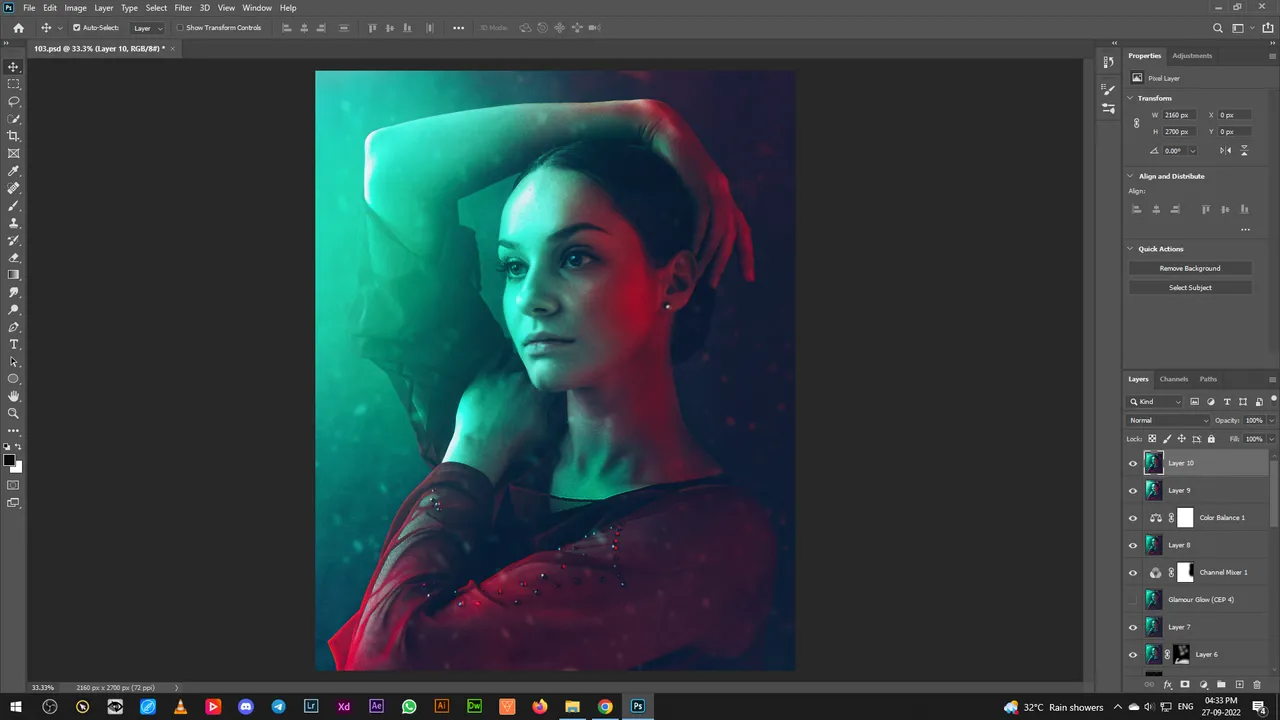
Task: Select the Brush tool
Action: 14,205
